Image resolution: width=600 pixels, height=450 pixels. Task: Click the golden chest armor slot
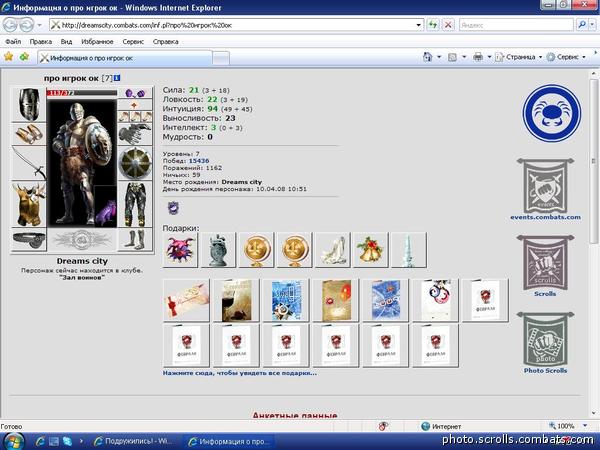point(29,204)
